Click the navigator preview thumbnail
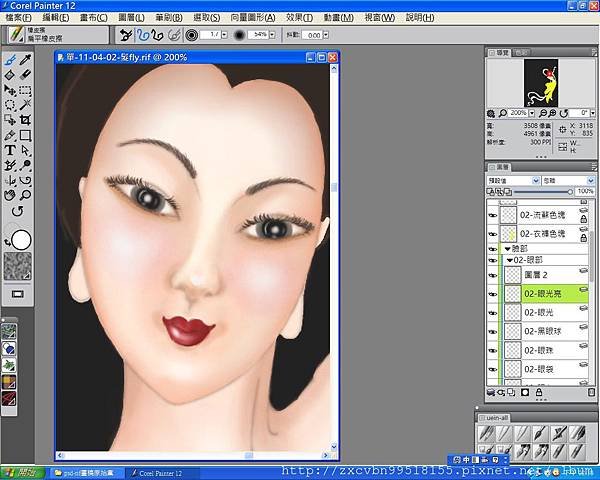Image resolution: width=600 pixels, height=480 pixels. tap(541, 83)
